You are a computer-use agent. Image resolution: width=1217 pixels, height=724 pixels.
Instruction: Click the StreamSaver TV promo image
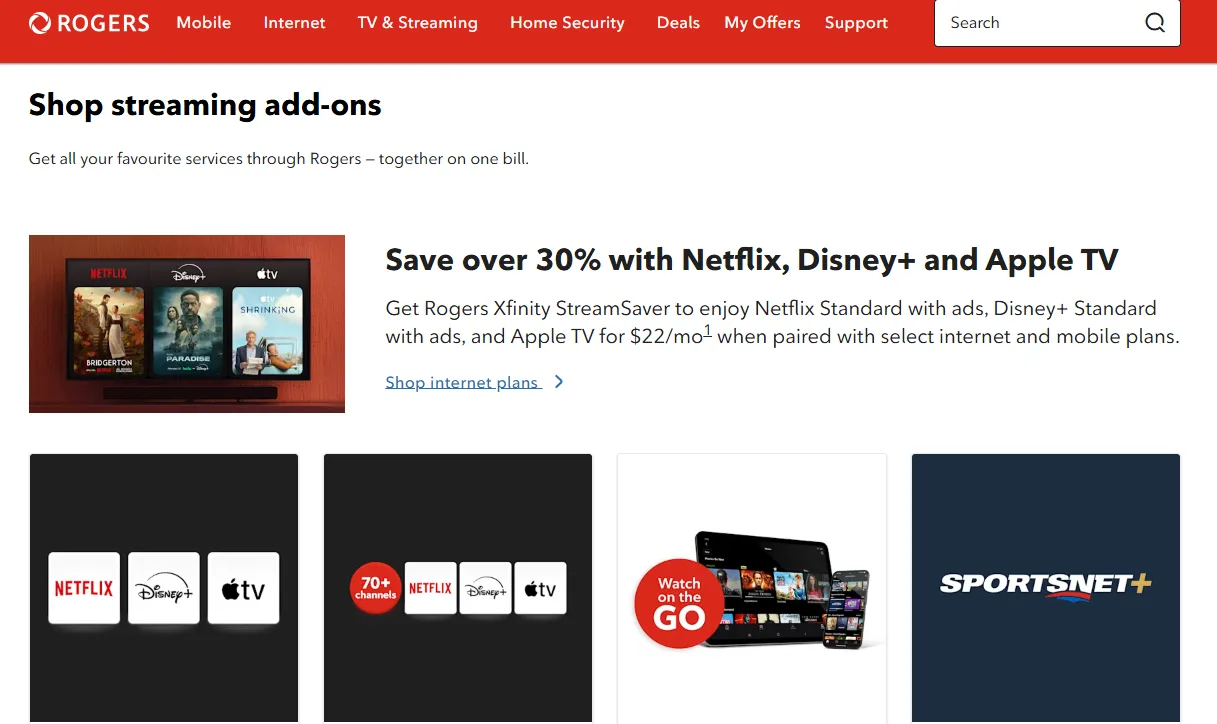click(187, 324)
